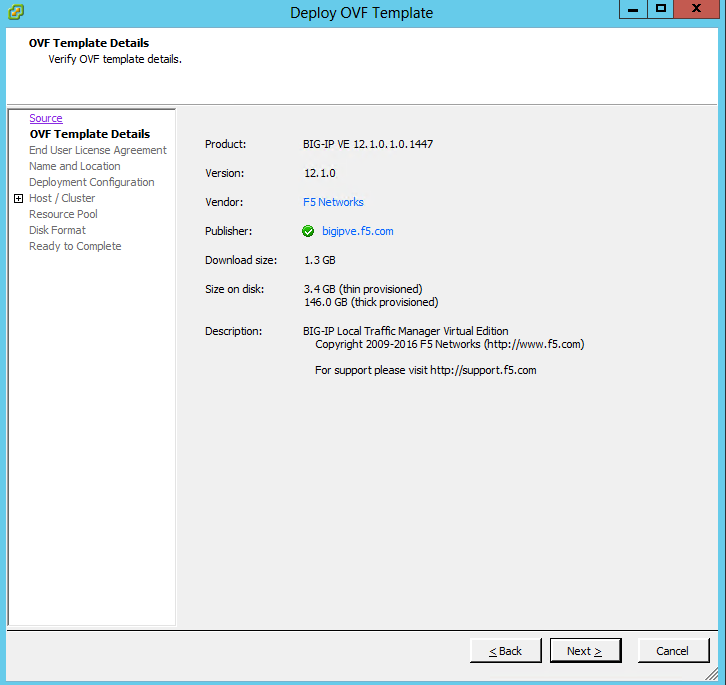The width and height of the screenshot is (726, 685).
Task: Select Host / Cluster step label
Action: [62, 198]
